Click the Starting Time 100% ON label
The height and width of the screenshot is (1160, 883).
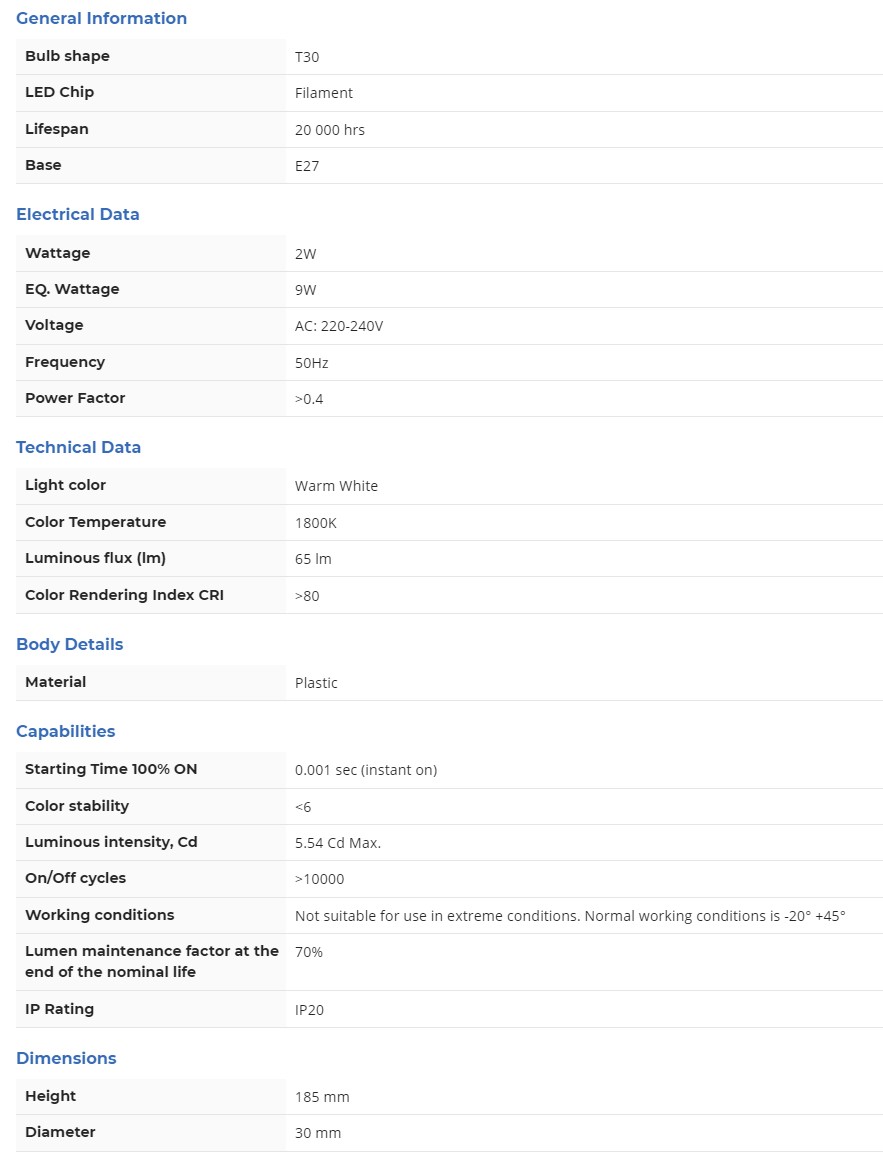111,769
